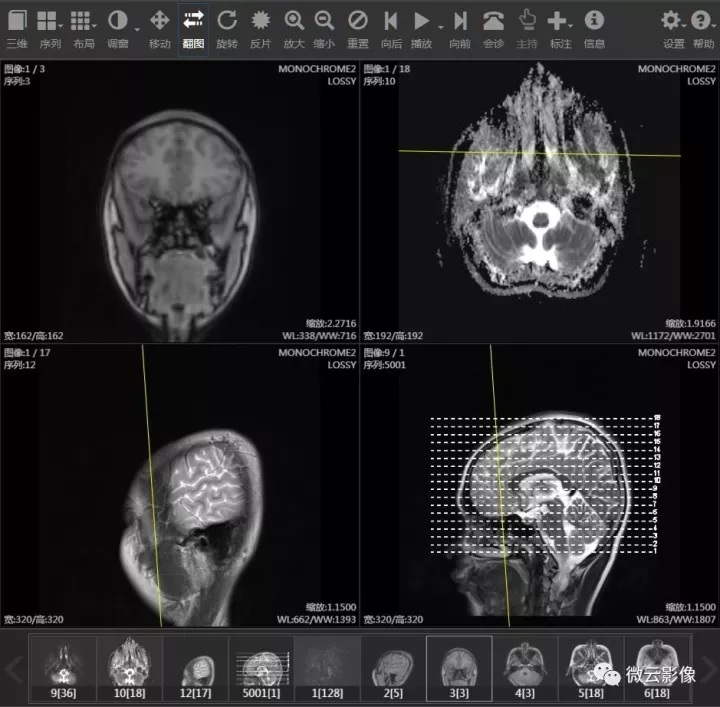Select the 移动 pan tool
The image size is (720, 707).
[x=159, y=29]
